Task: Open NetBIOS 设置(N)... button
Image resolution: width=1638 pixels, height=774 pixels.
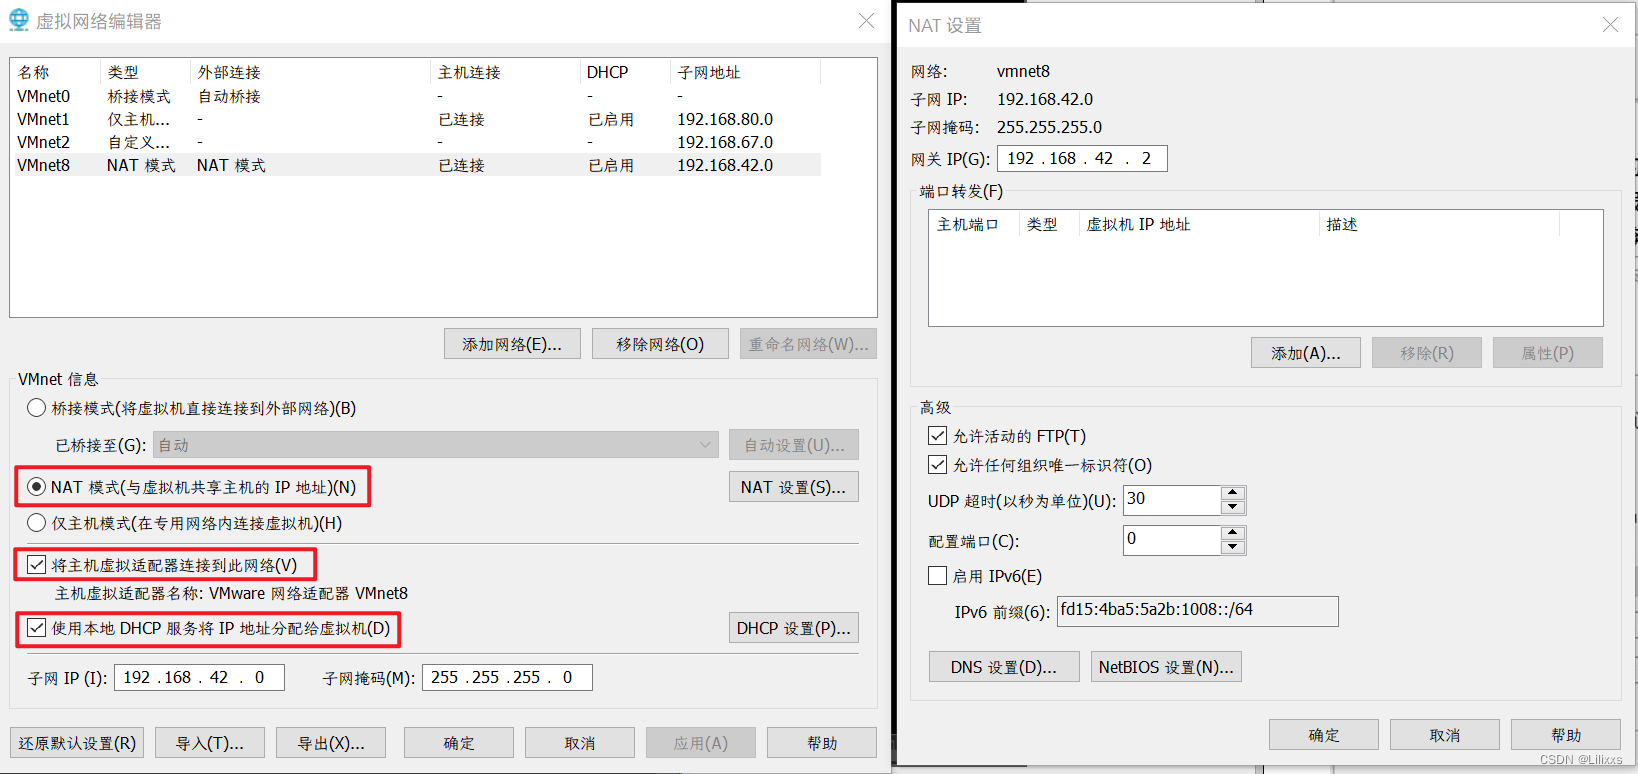Action: (x=1167, y=667)
